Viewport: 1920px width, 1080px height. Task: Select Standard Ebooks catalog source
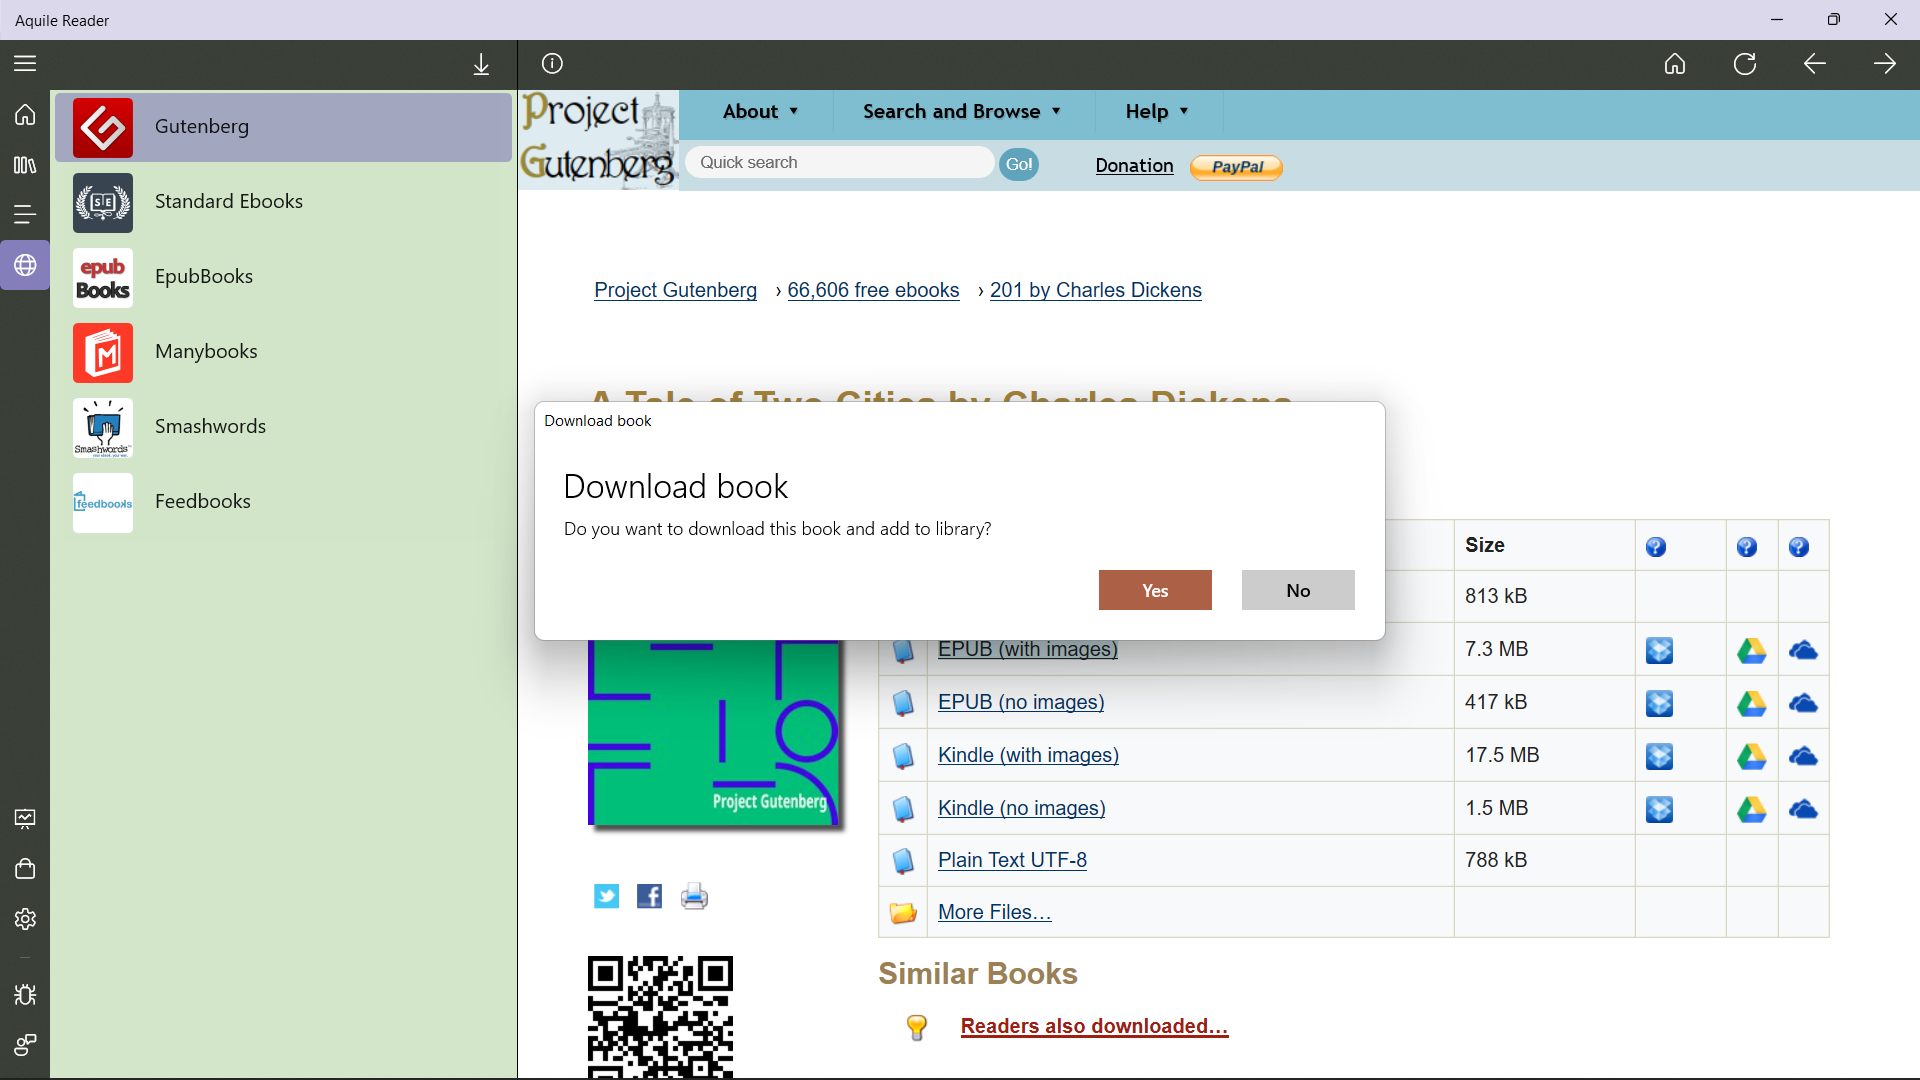tap(283, 202)
